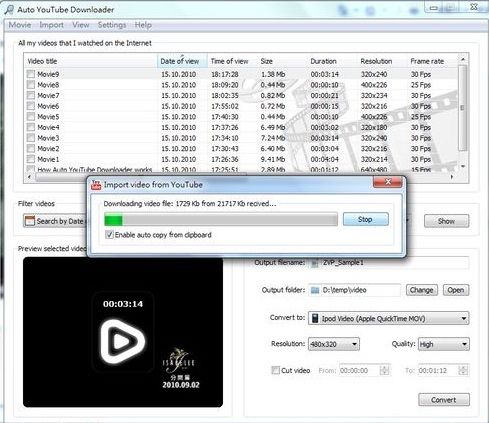The height and width of the screenshot is (423, 489).
Task: Click the horizontal scrollbar right arrow
Action: 452,177
